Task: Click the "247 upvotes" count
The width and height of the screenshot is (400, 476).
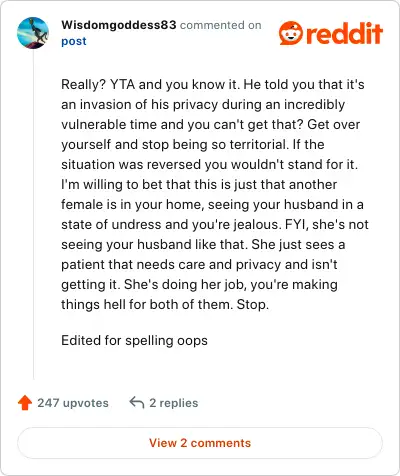Action: [73, 403]
